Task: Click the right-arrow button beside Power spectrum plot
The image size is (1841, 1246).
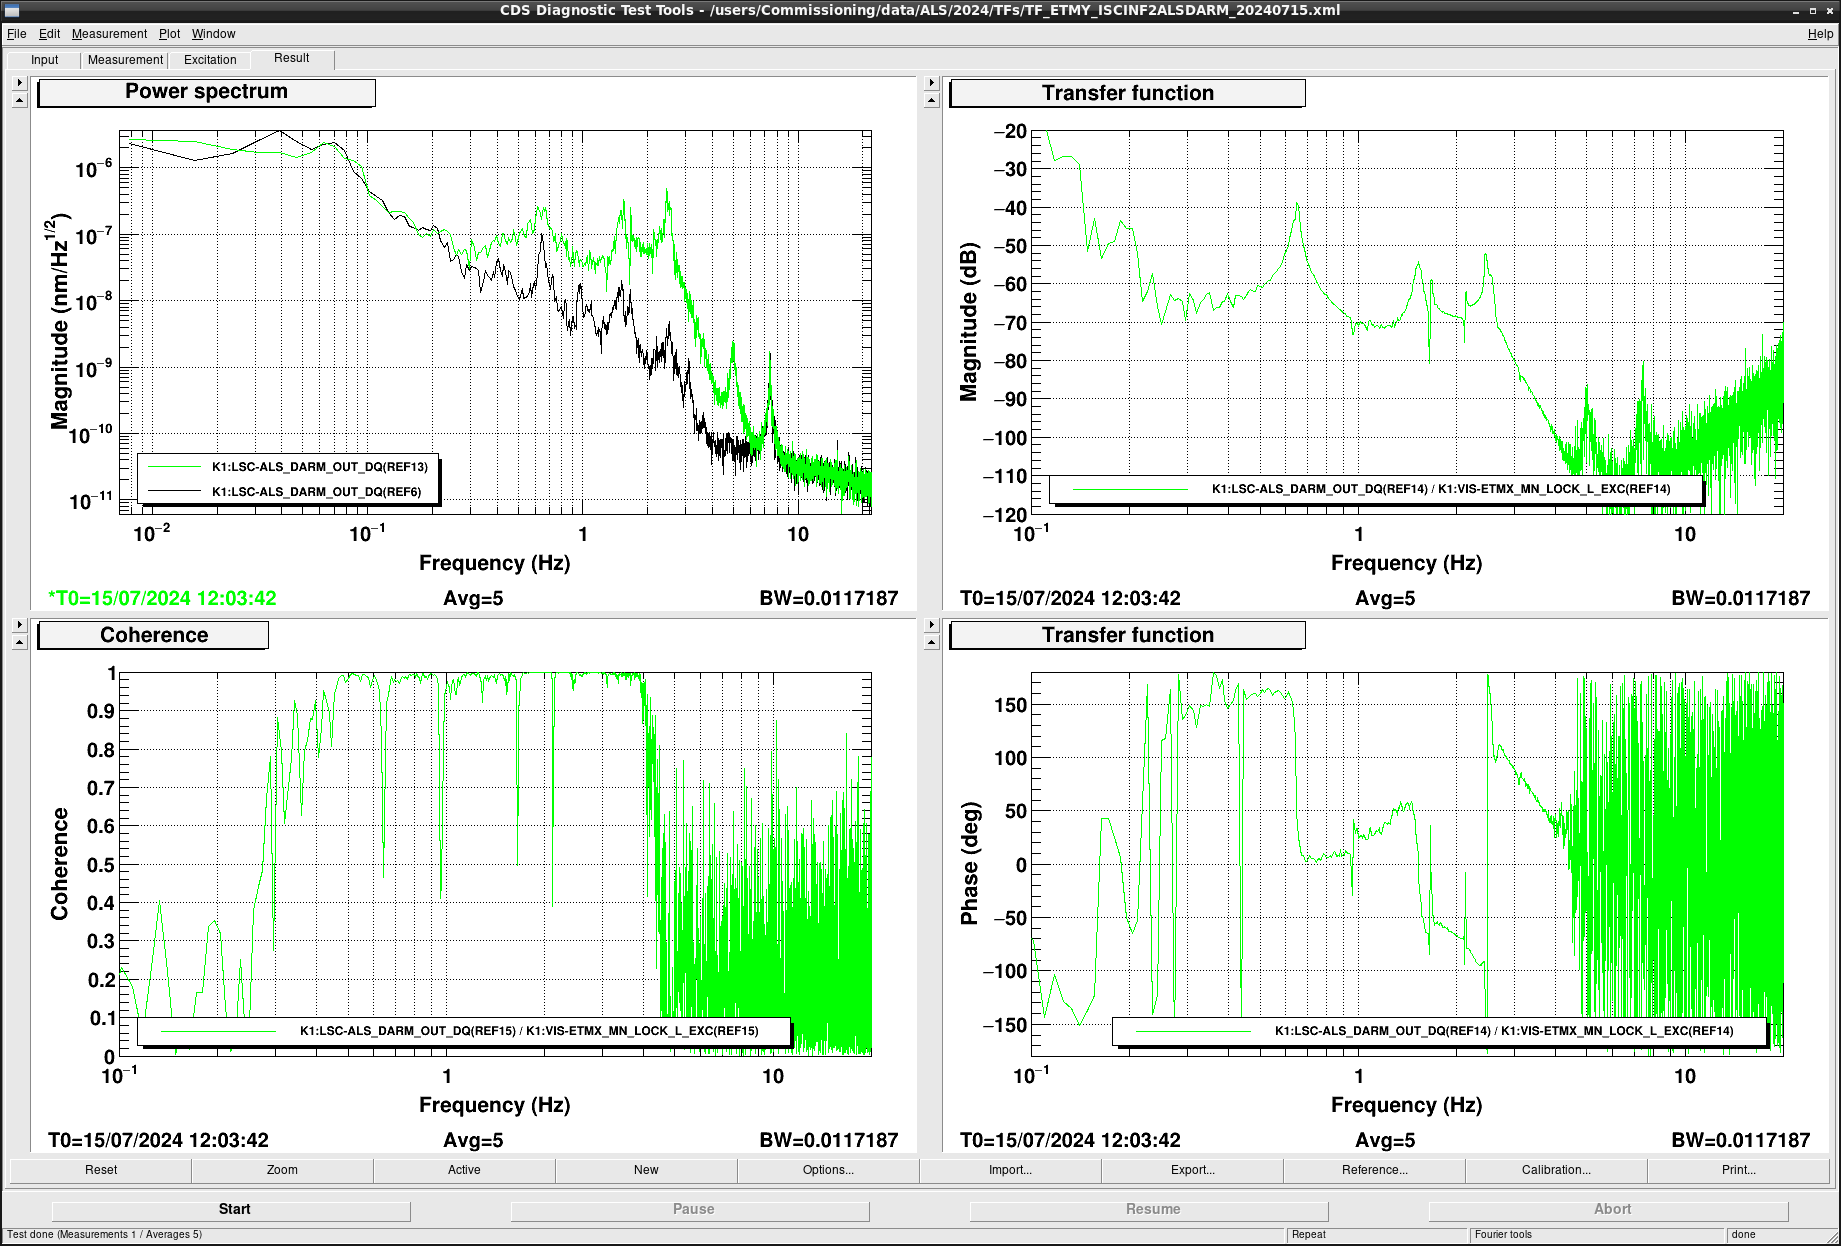Action: coord(19,83)
